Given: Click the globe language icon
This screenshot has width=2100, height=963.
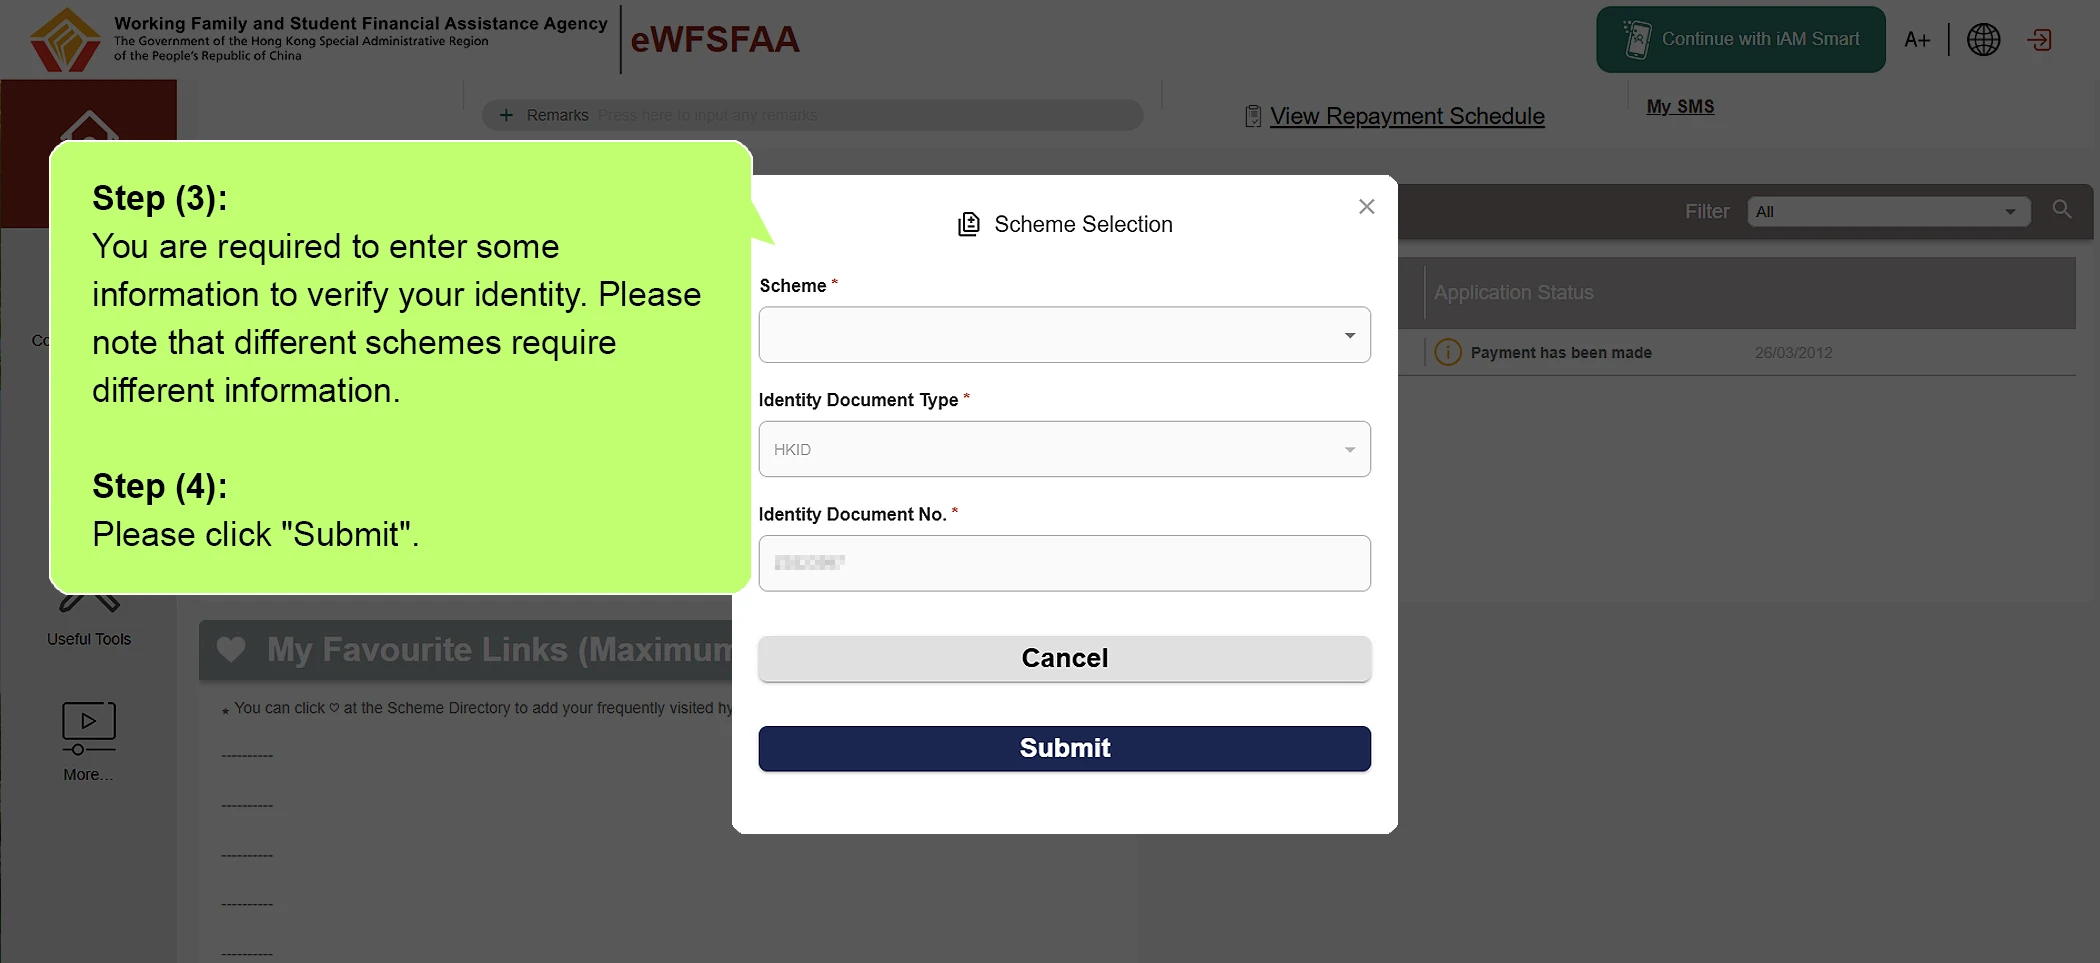Looking at the screenshot, I should (1983, 40).
